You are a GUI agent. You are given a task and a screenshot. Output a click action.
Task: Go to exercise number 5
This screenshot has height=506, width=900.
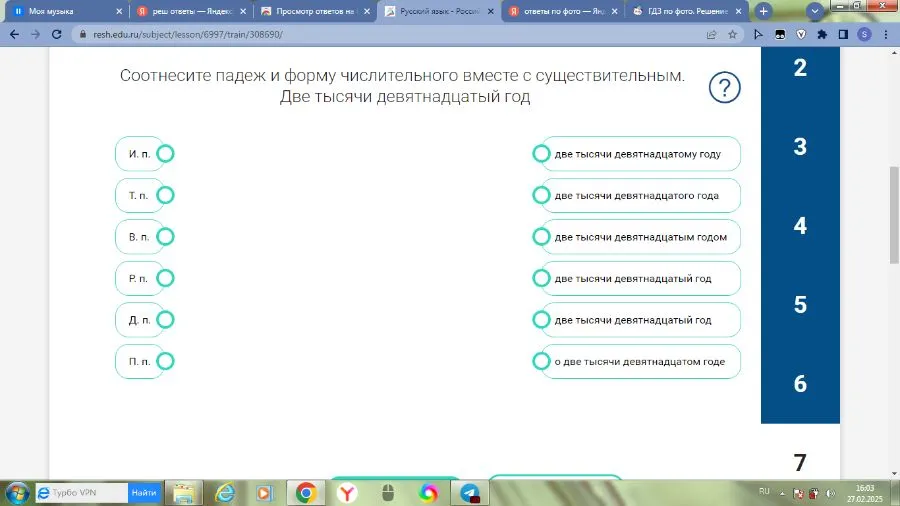coord(800,305)
